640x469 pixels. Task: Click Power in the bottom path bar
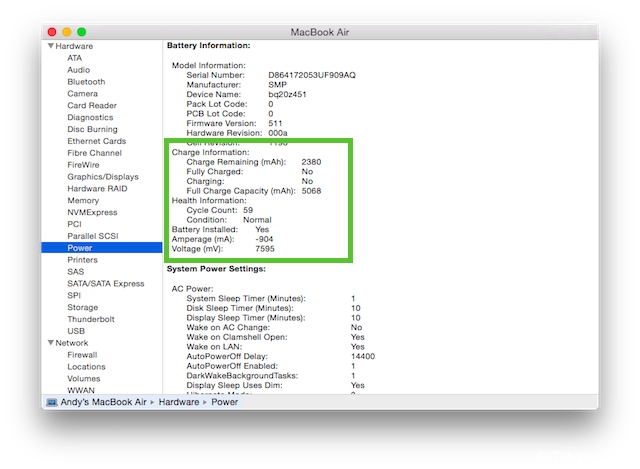224,402
